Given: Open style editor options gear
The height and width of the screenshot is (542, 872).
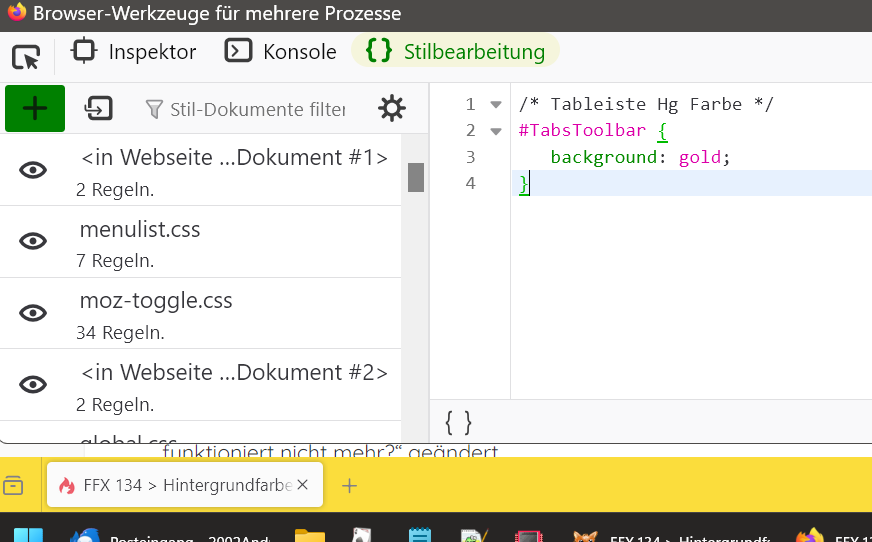Looking at the screenshot, I should [x=392, y=108].
